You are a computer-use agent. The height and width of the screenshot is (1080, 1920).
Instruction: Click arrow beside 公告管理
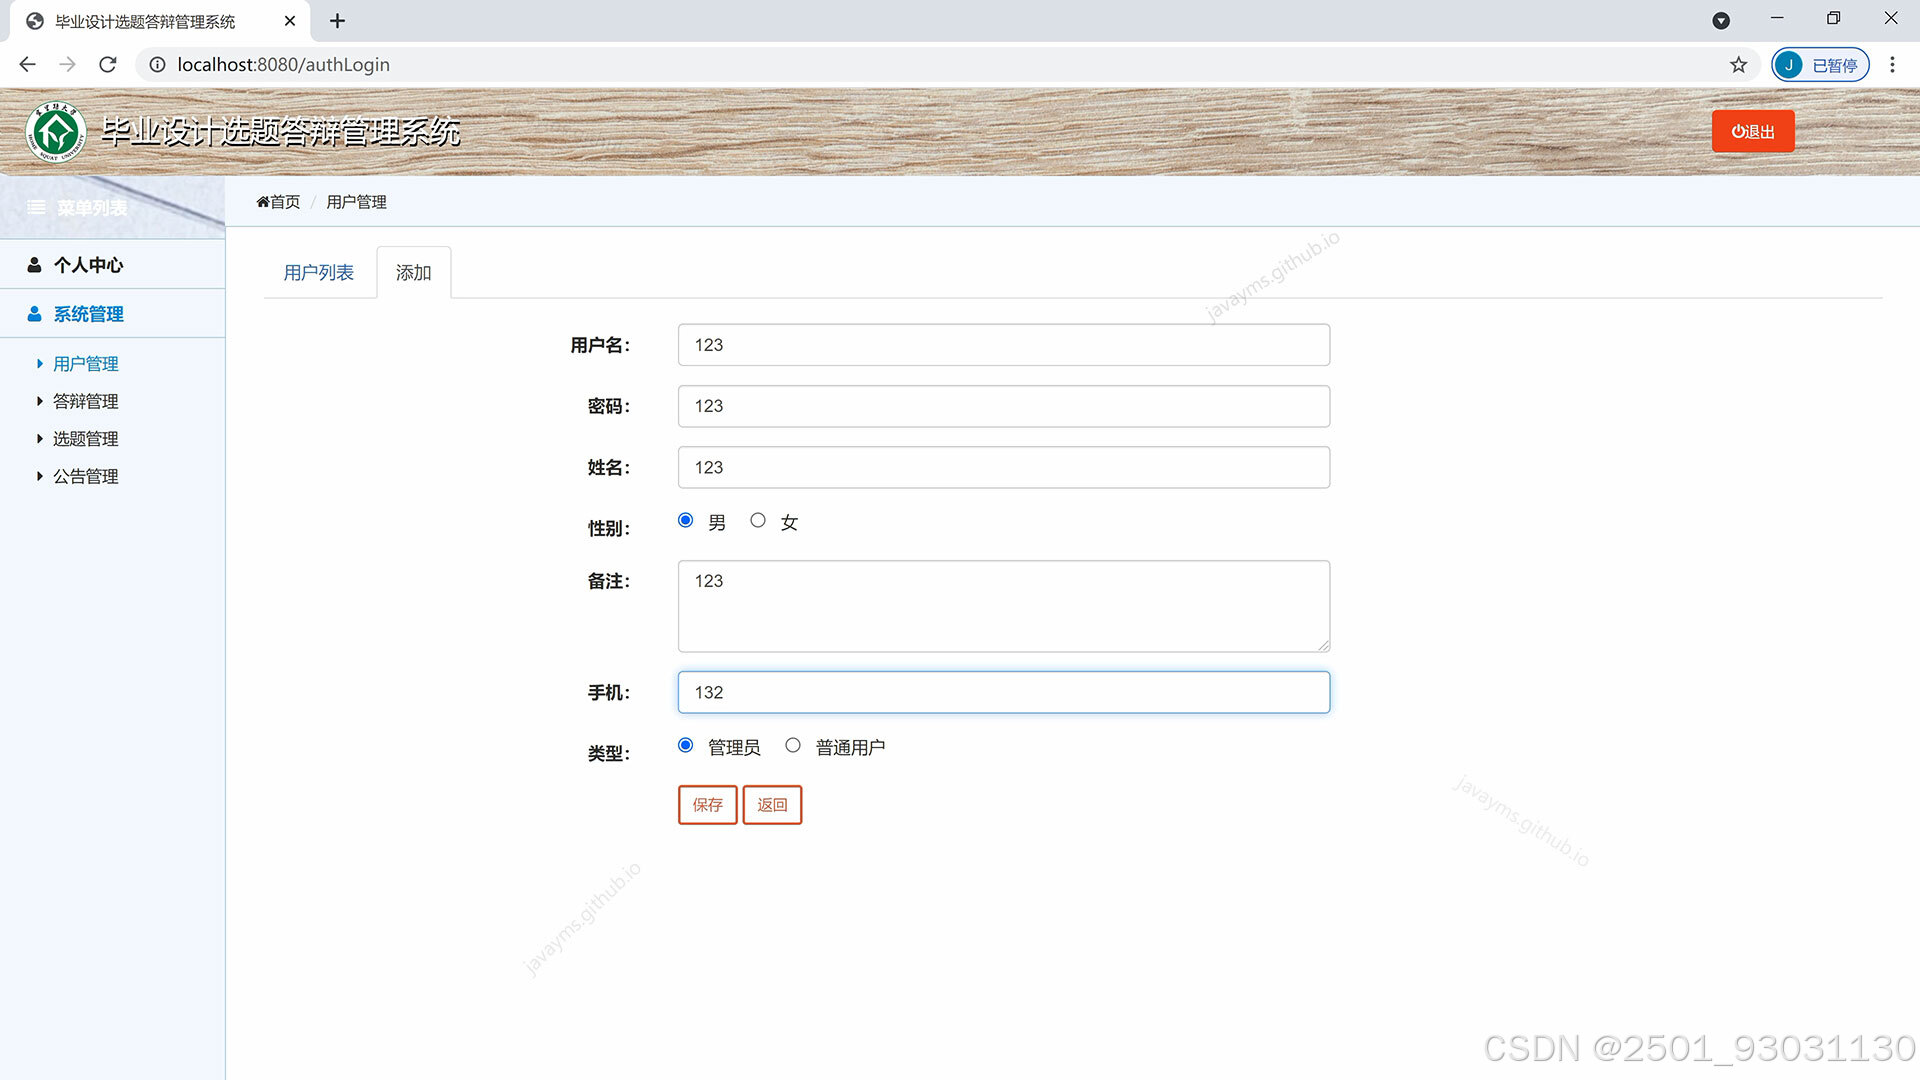click(x=40, y=476)
